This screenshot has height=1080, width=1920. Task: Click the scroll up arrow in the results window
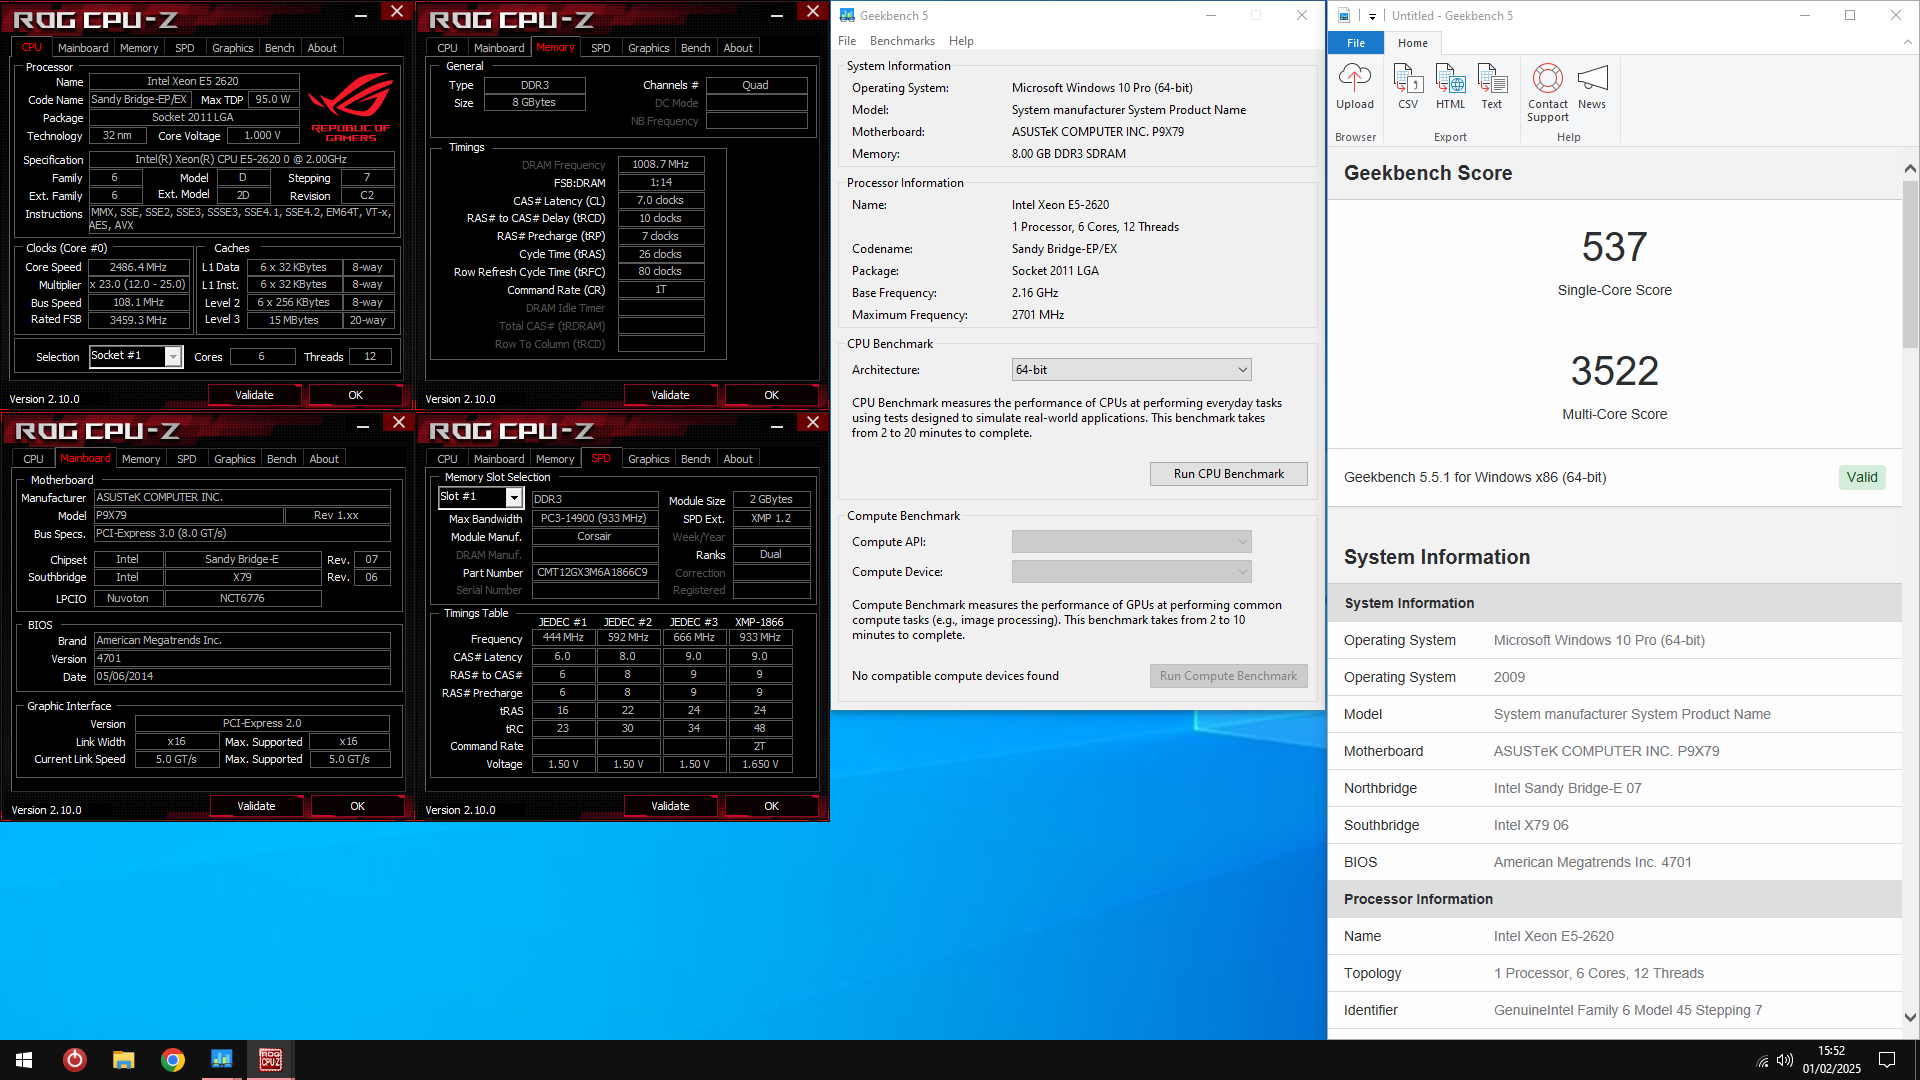[x=1910, y=168]
